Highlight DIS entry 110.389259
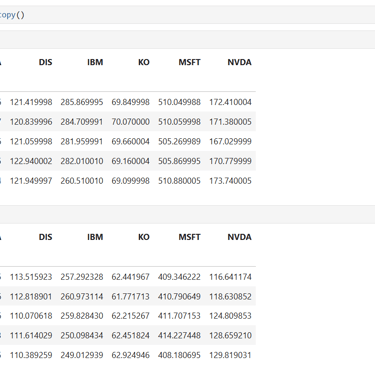 click(x=31, y=355)
